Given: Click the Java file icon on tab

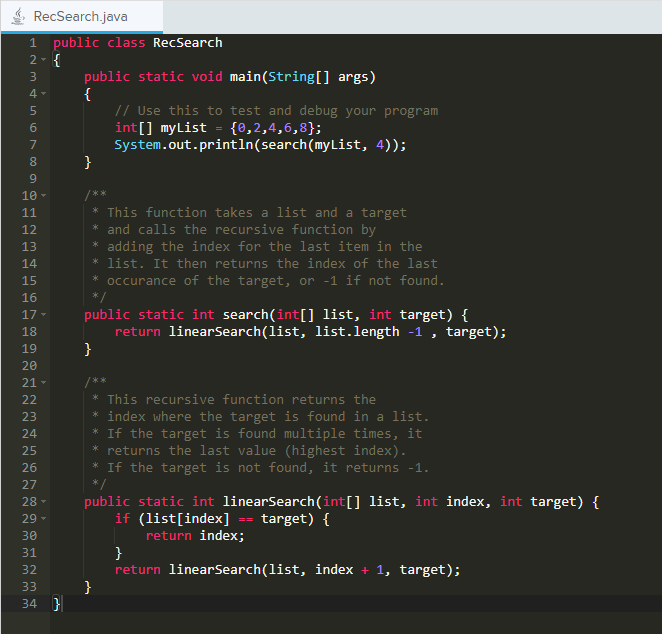Looking at the screenshot, I should pos(18,16).
